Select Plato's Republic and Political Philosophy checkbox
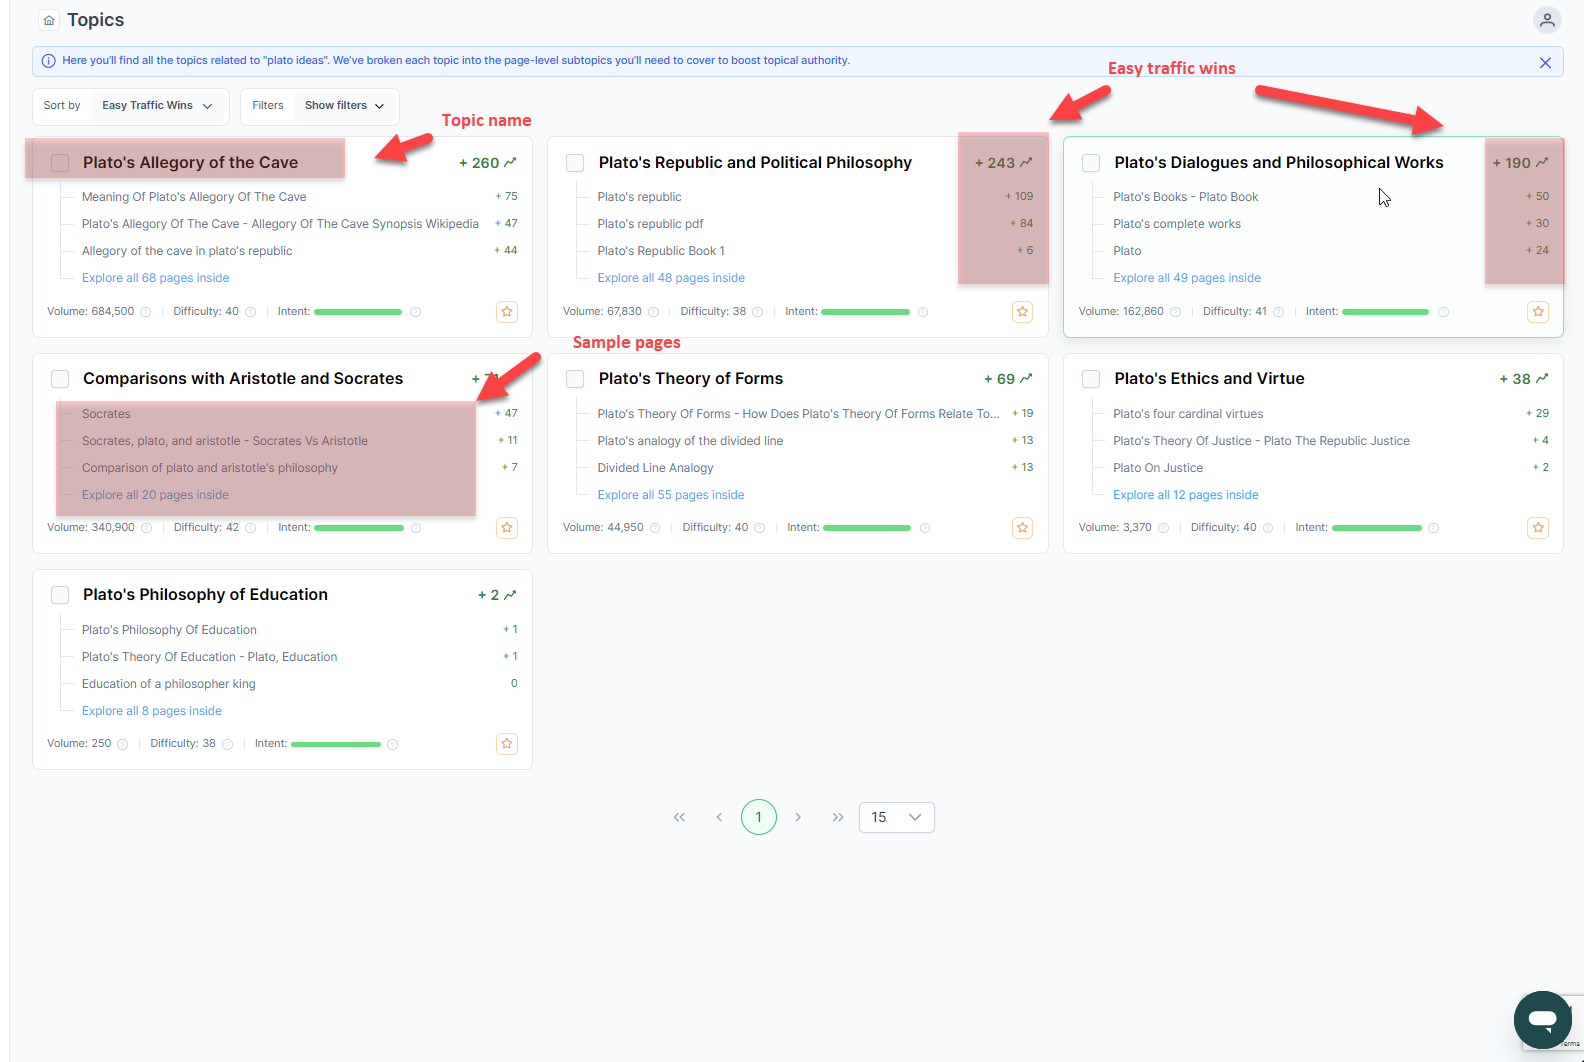Screen dimensions: 1584x1062 click(575, 163)
